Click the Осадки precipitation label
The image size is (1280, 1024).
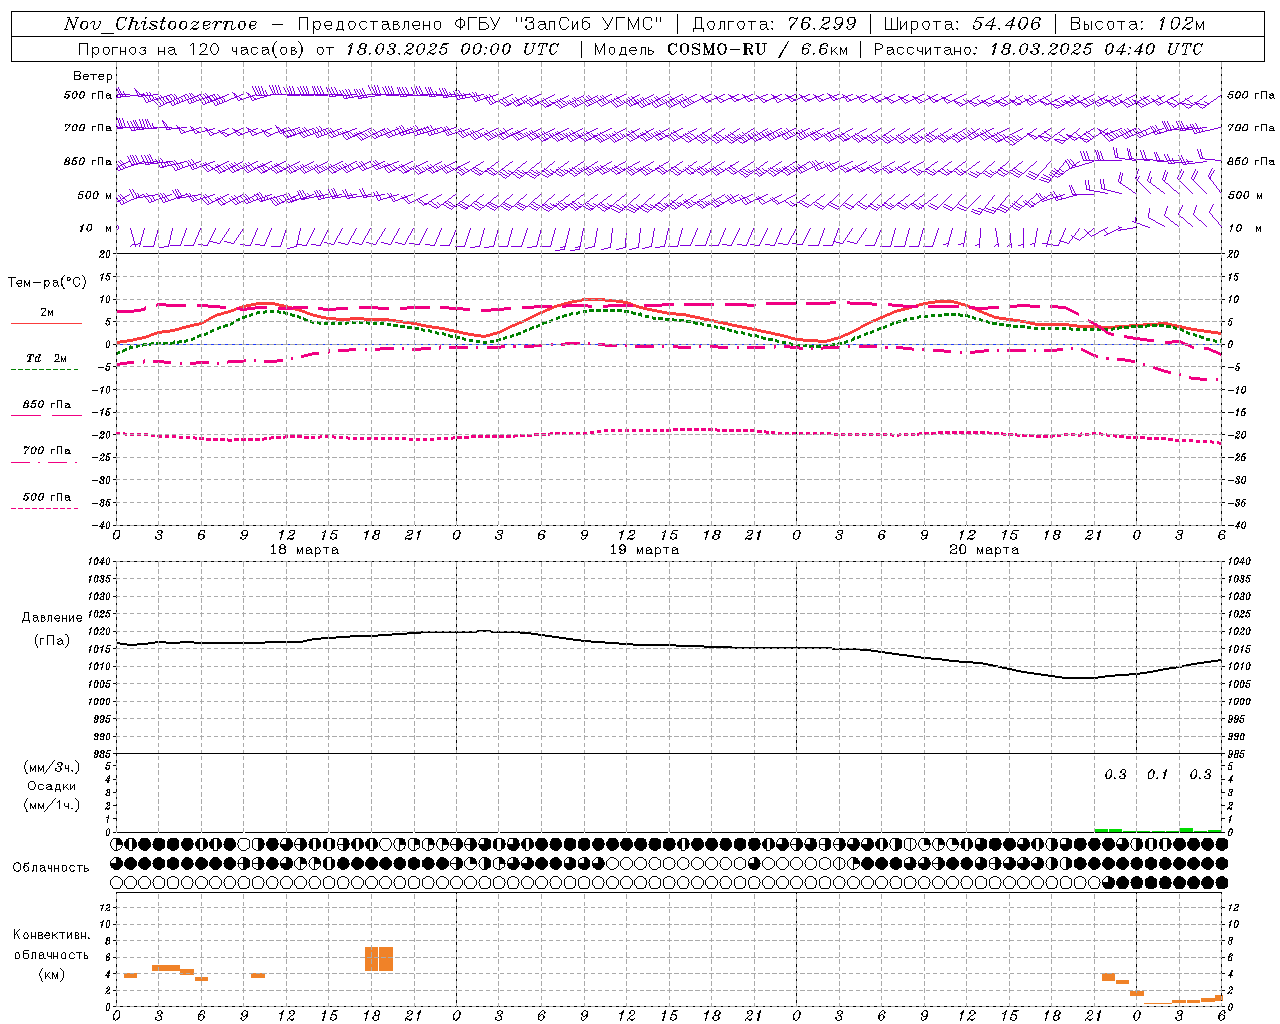point(52,786)
